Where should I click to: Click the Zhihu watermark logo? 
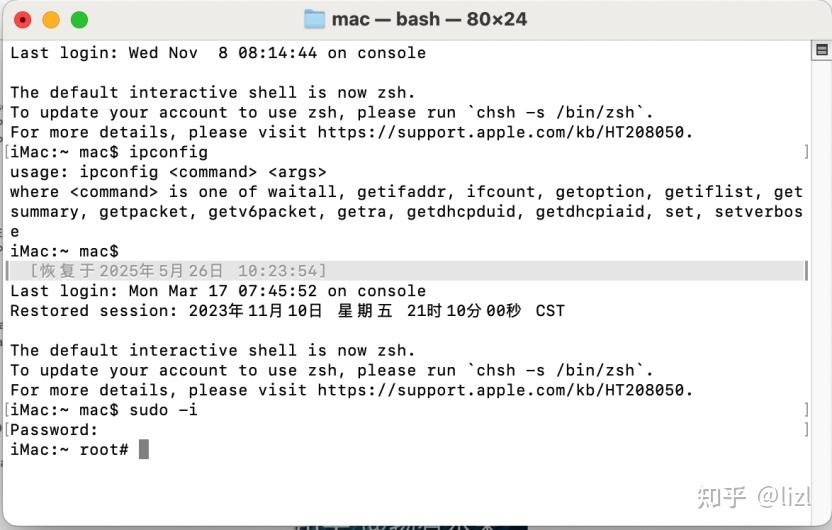719,496
